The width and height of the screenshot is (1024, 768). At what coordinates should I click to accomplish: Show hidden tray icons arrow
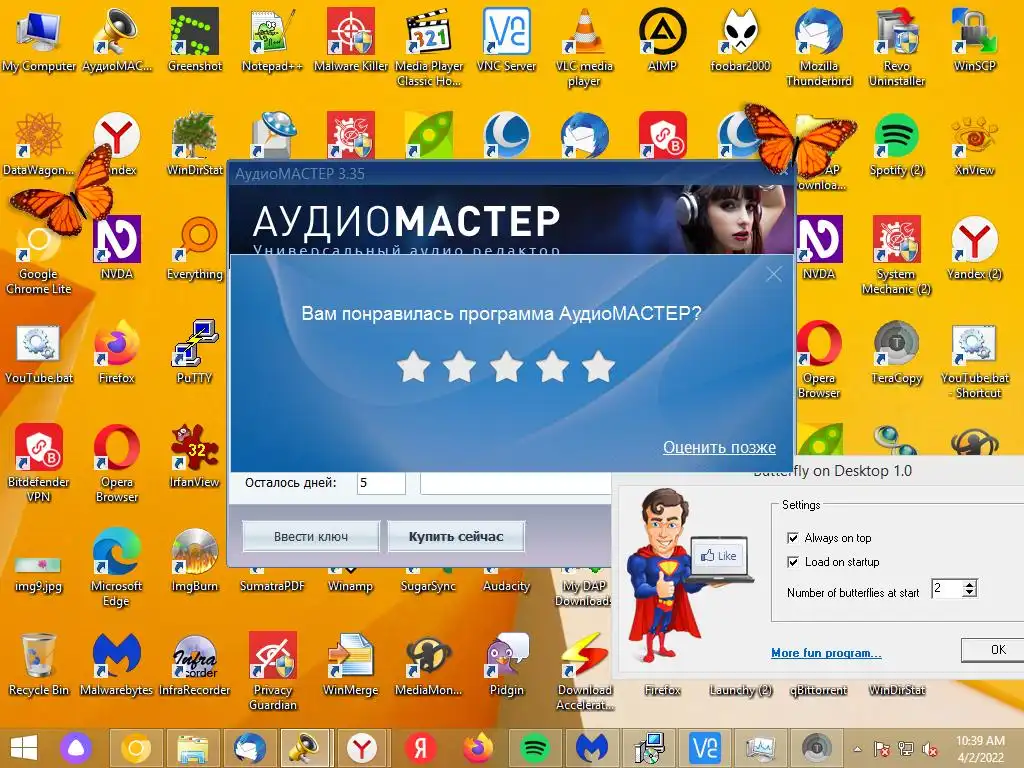[x=857, y=749]
